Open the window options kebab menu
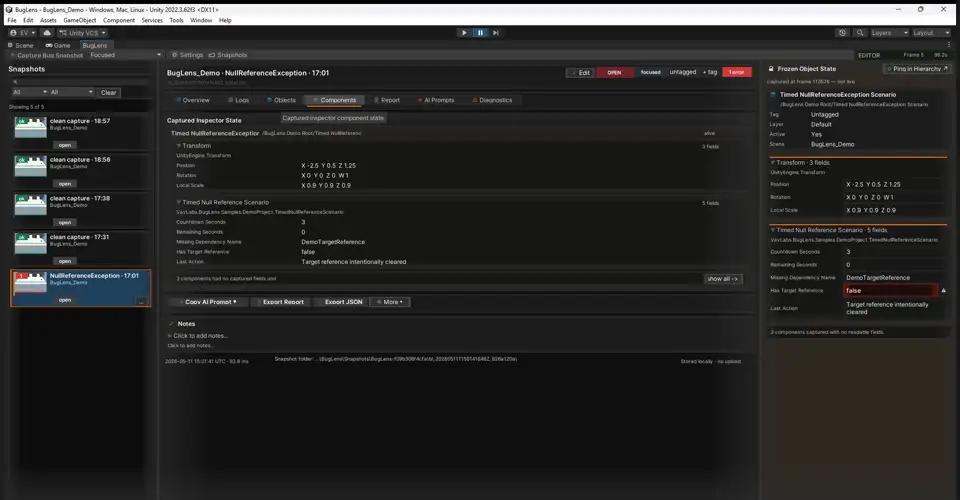This screenshot has height=500, width=960. point(949,45)
